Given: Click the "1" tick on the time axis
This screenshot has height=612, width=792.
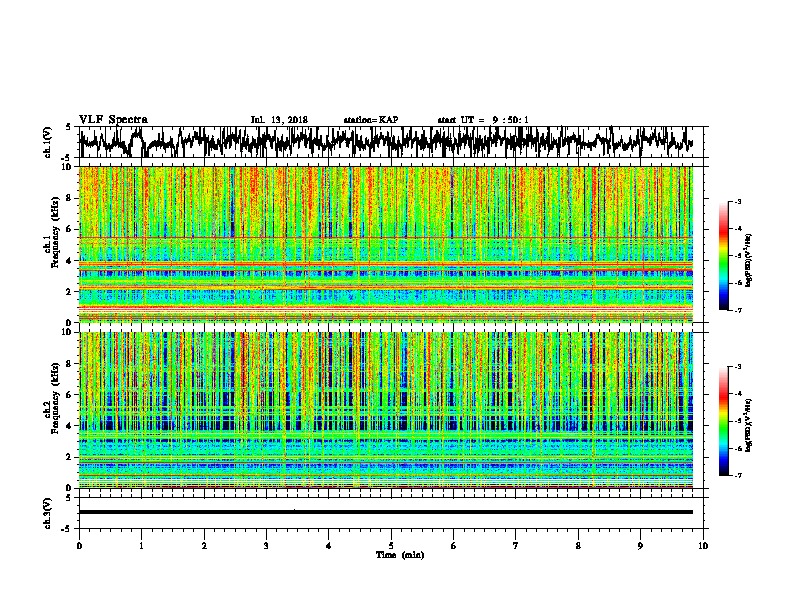Looking at the screenshot, I should tap(141, 546).
